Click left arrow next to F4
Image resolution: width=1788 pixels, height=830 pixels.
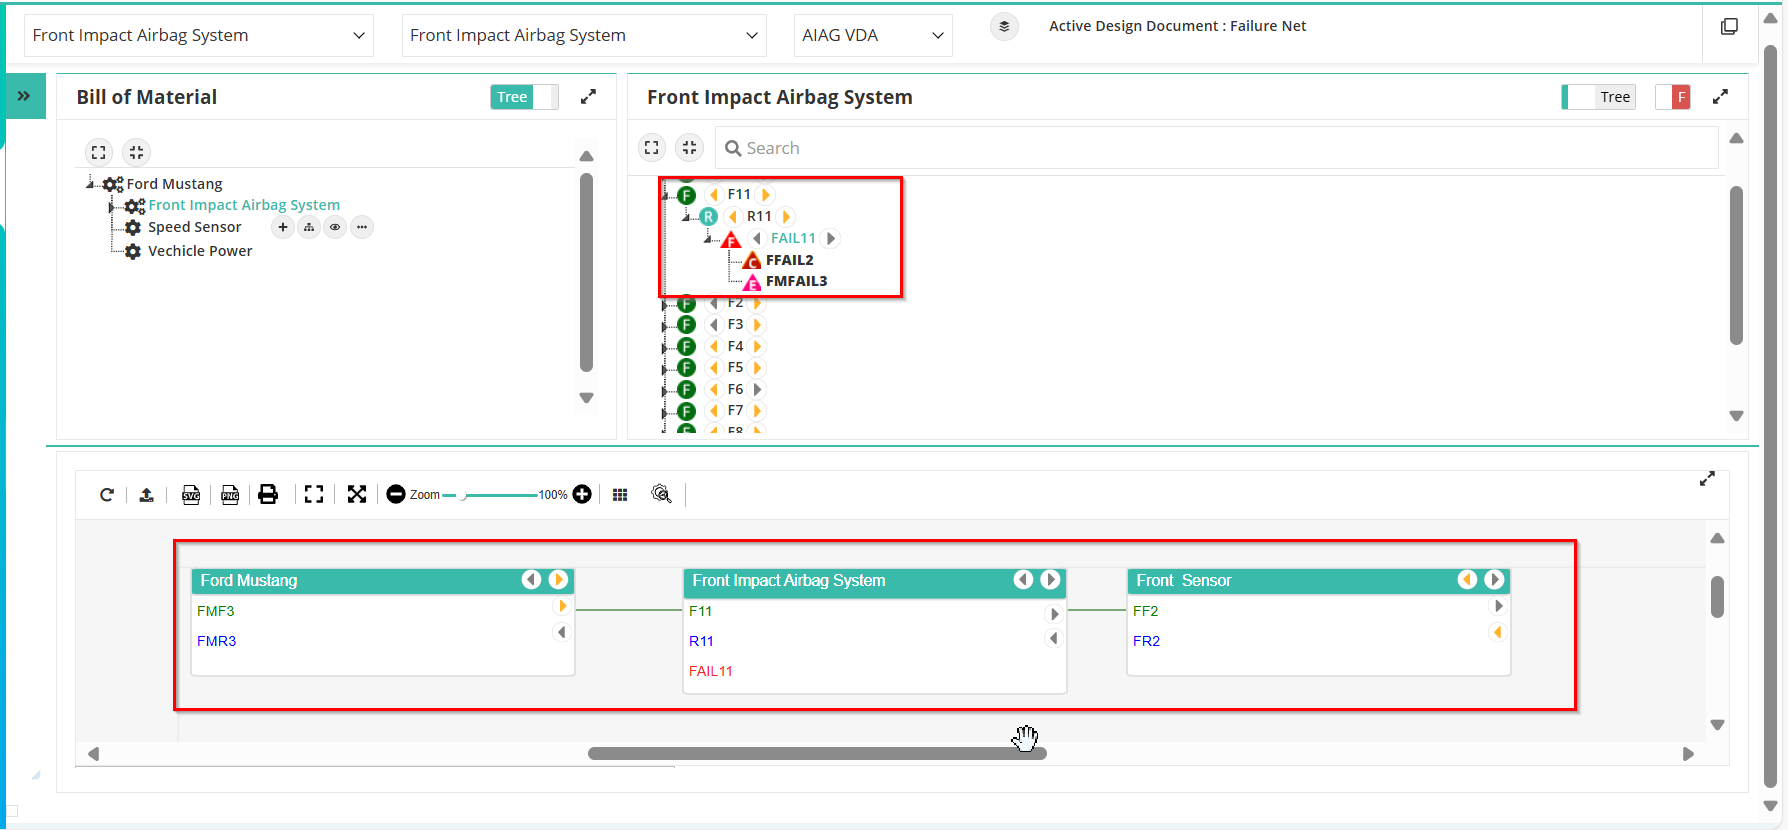coord(714,346)
